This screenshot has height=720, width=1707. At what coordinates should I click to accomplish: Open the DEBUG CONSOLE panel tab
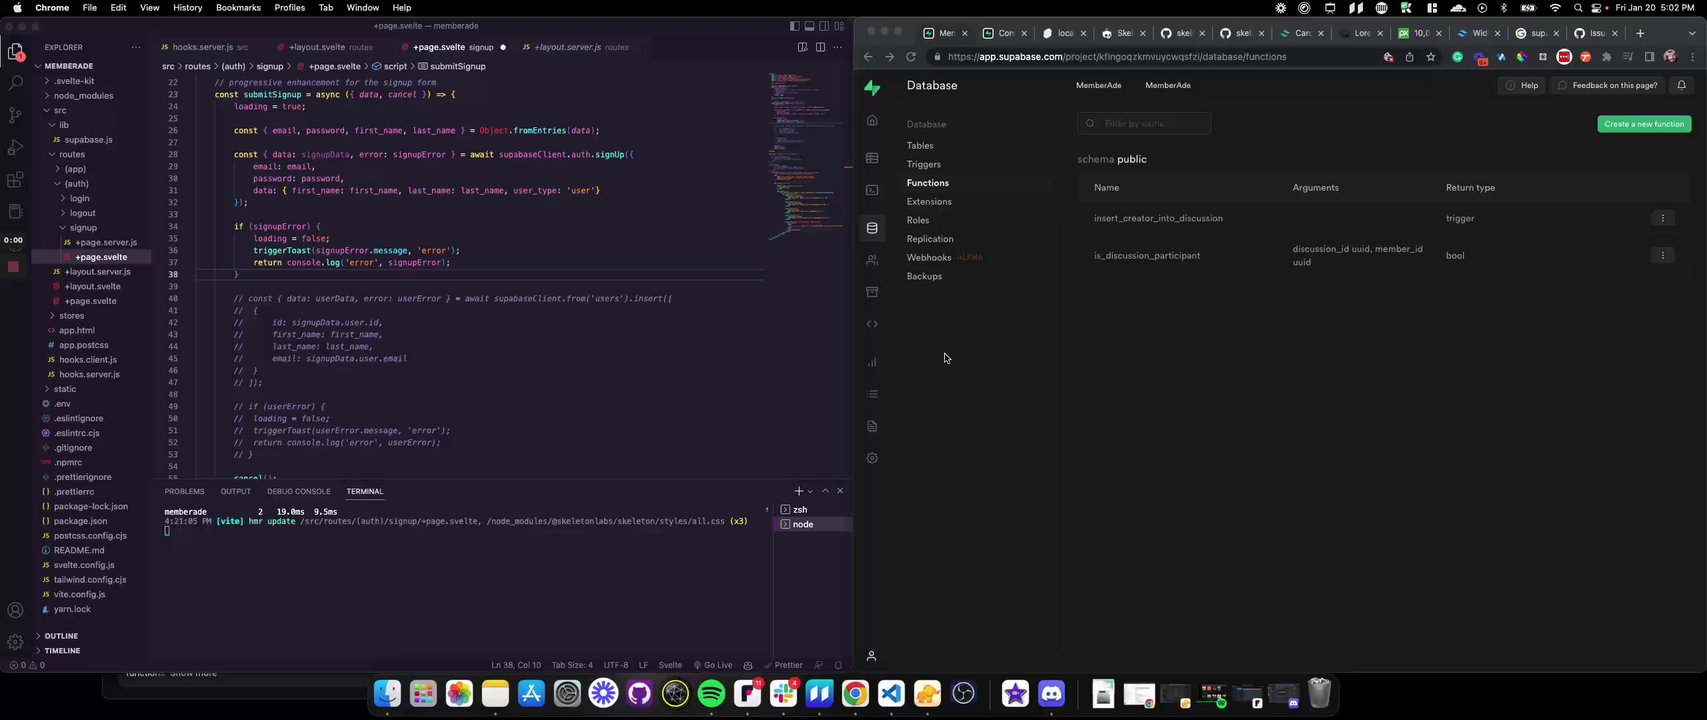298,491
